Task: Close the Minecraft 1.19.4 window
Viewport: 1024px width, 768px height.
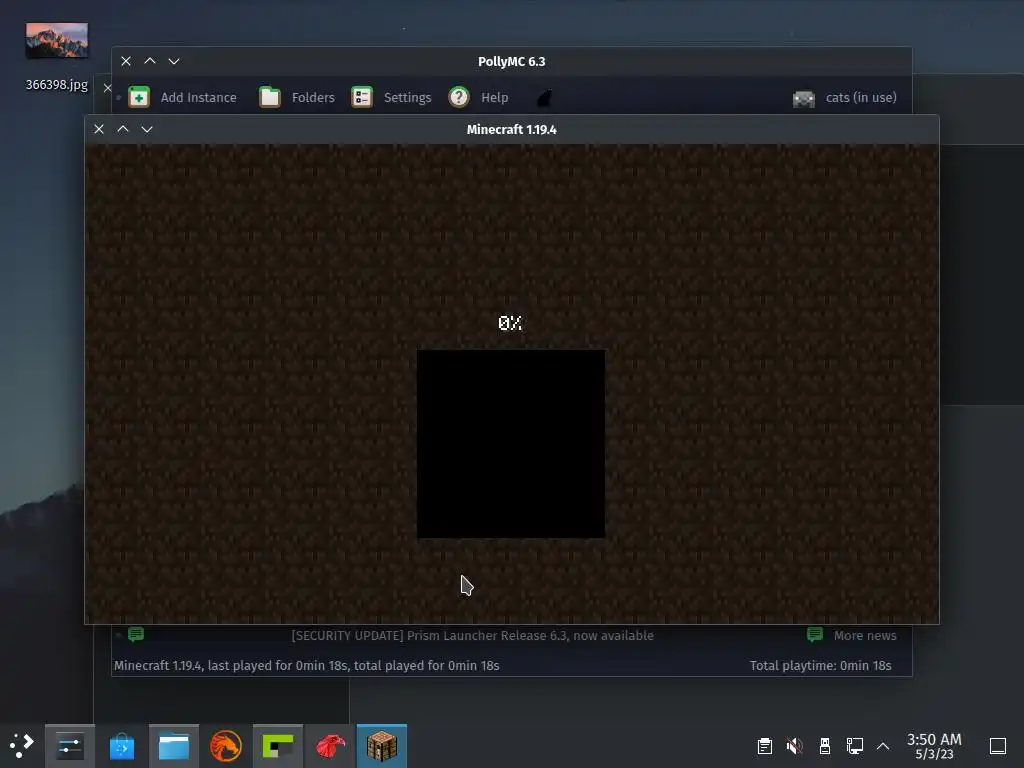Action: 99,129
